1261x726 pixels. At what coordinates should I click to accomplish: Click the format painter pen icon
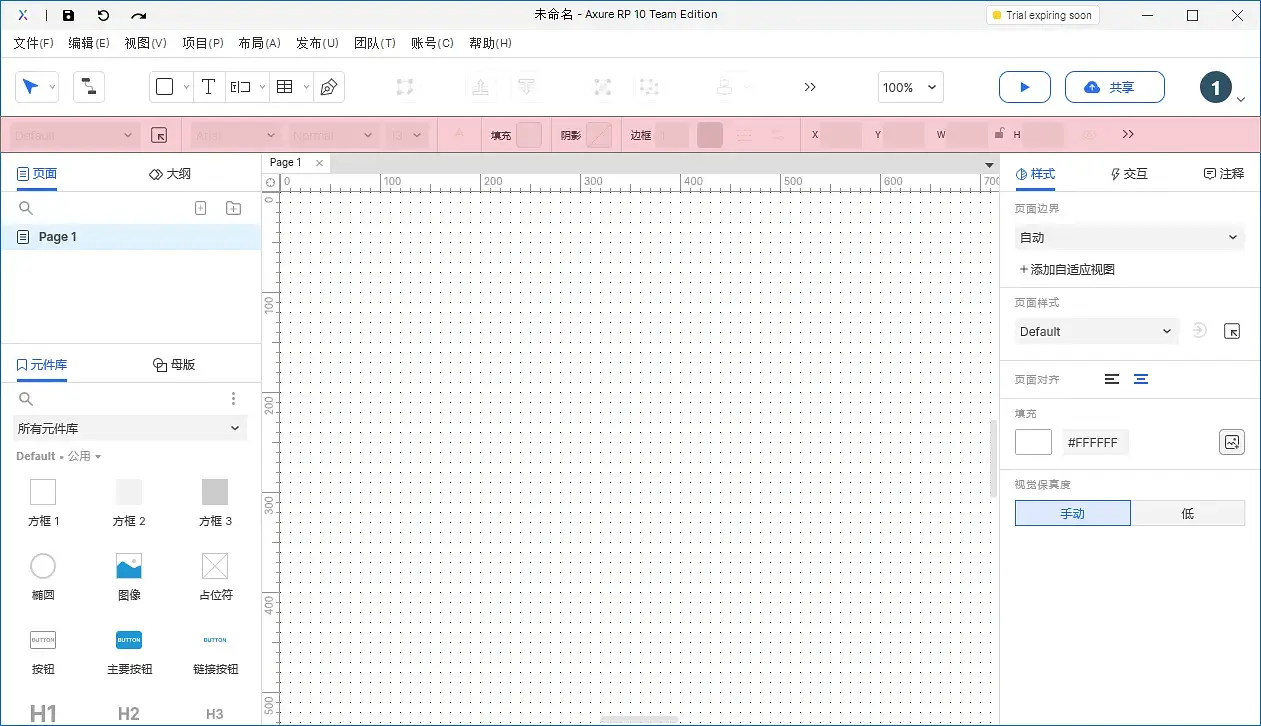[327, 87]
